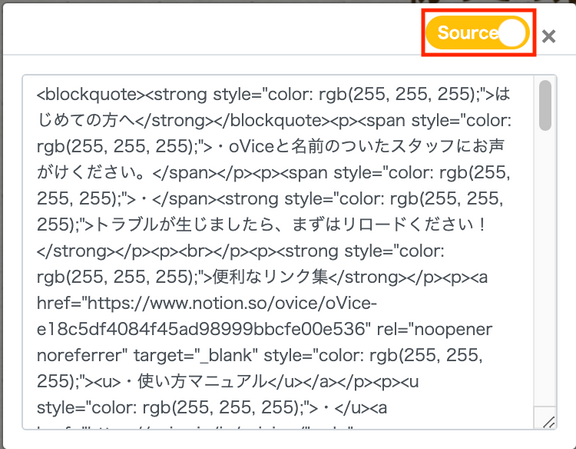Click the text "まずはリロードください！"
This screenshot has height=449, width=576.
(x=389, y=224)
